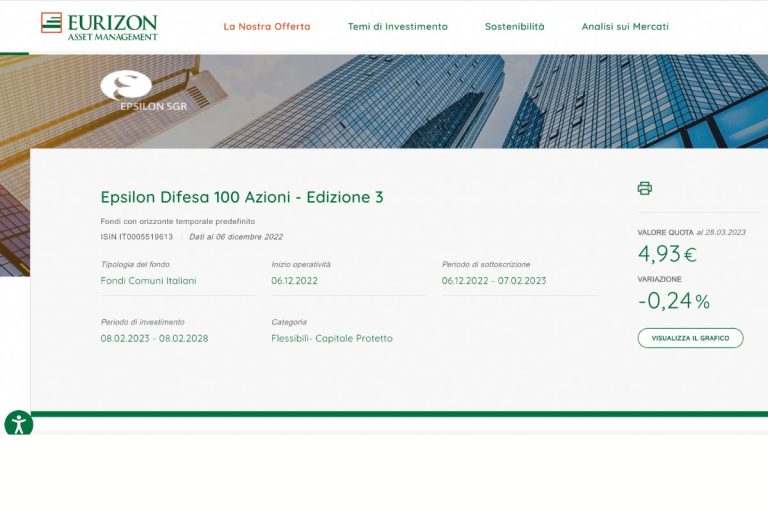768x512 pixels.
Task: Click the Tipologia del fondo label
Action: point(135,264)
